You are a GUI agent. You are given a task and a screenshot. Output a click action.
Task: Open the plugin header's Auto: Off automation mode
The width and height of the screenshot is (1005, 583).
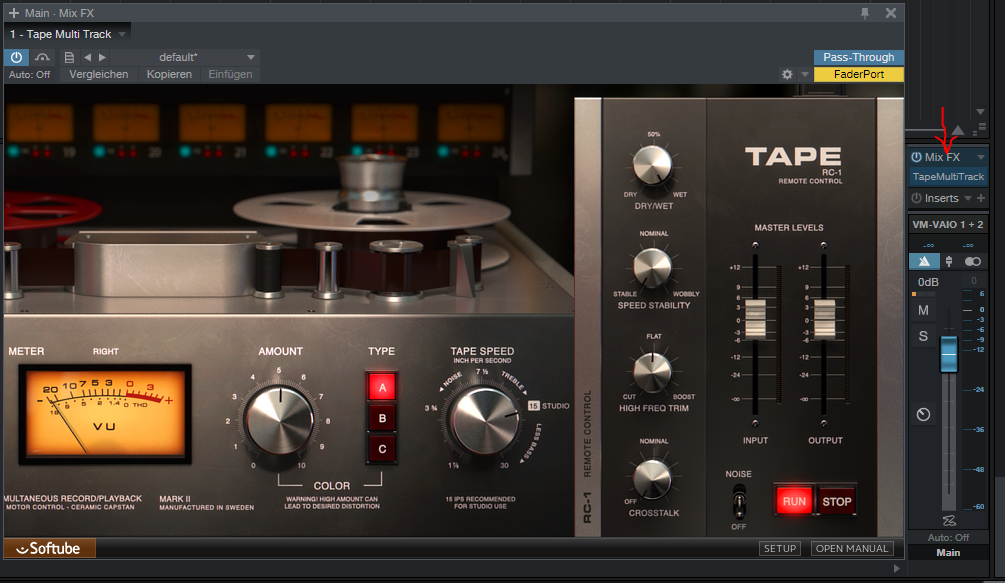(x=29, y=74)
